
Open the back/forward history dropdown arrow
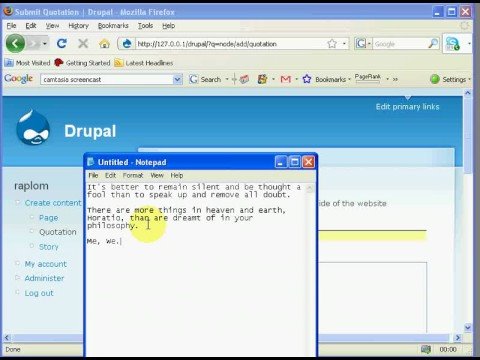point(45,44)
